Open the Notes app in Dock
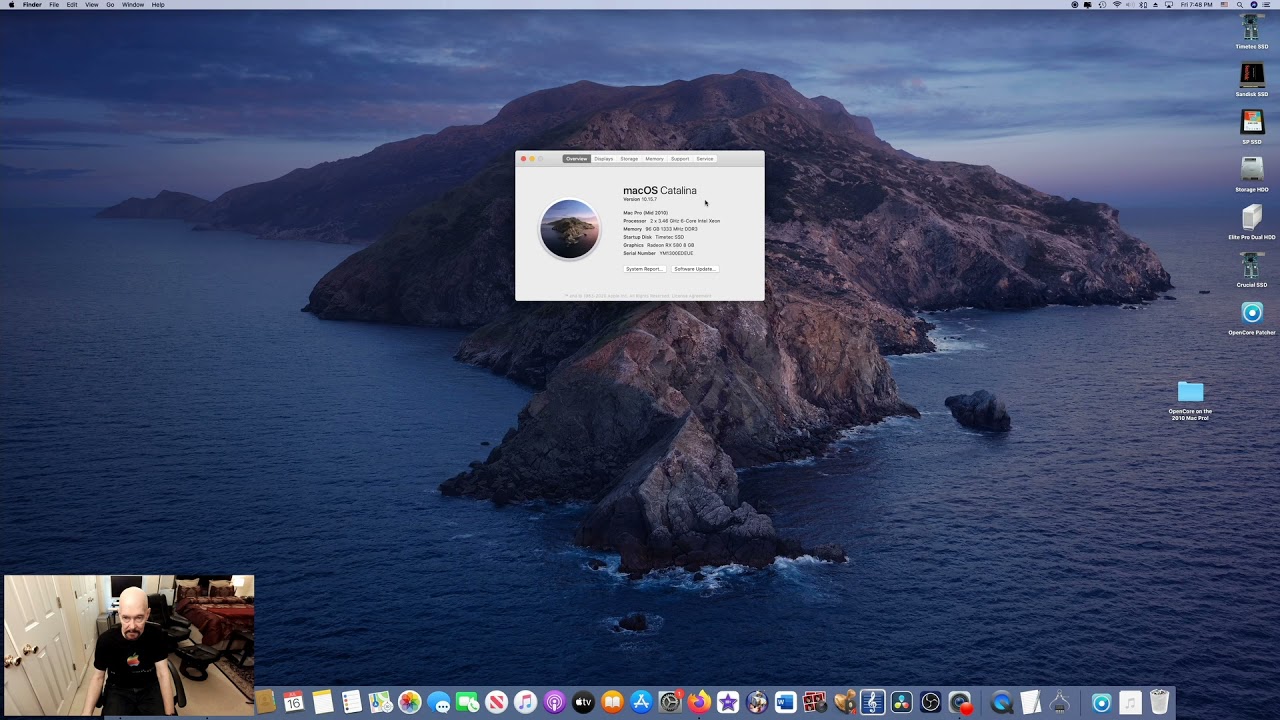 click(322, 702)
